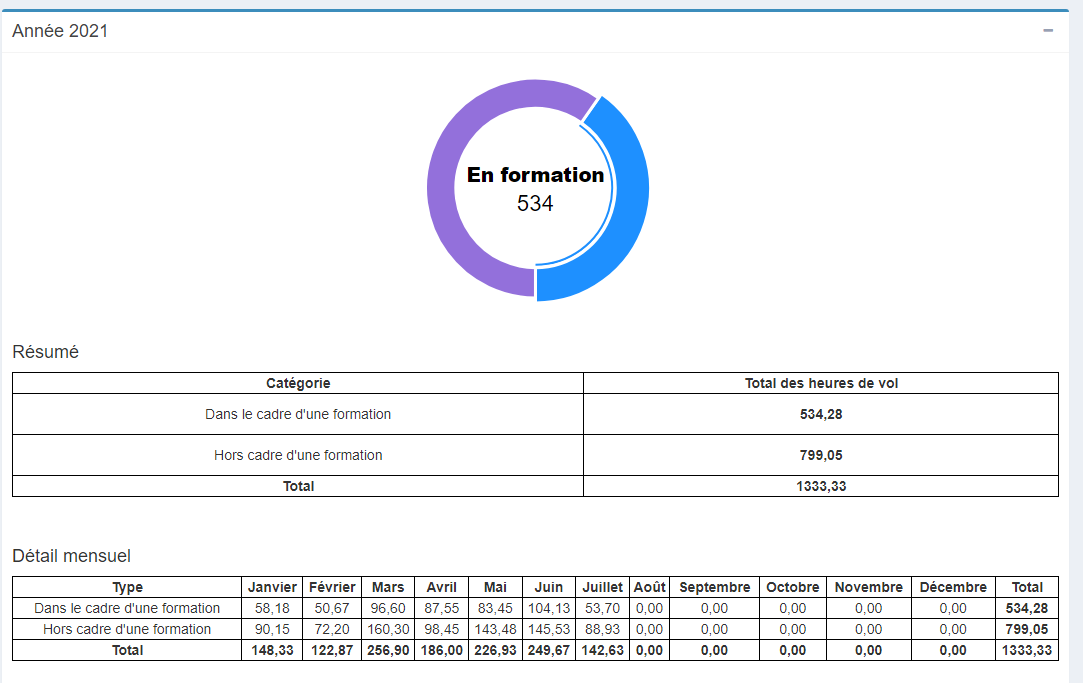1083x683 pixels.
Task: Click the Décembre column header
Action: [953, 587]
